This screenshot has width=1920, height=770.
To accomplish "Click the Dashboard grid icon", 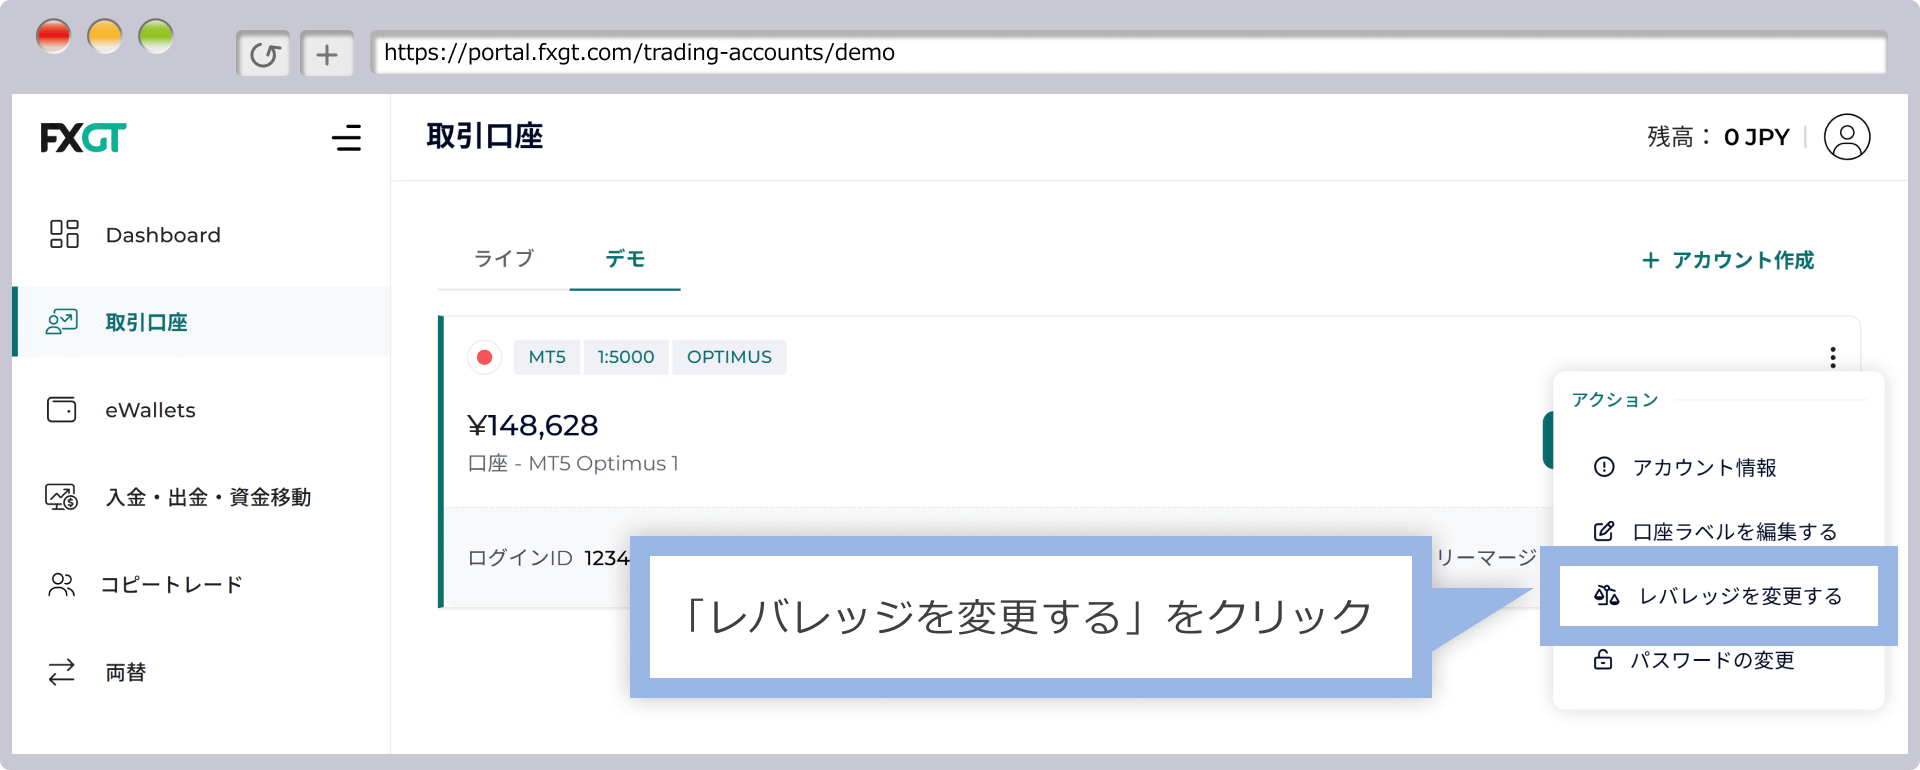I will pyautogui.click(x=64, y=234).
